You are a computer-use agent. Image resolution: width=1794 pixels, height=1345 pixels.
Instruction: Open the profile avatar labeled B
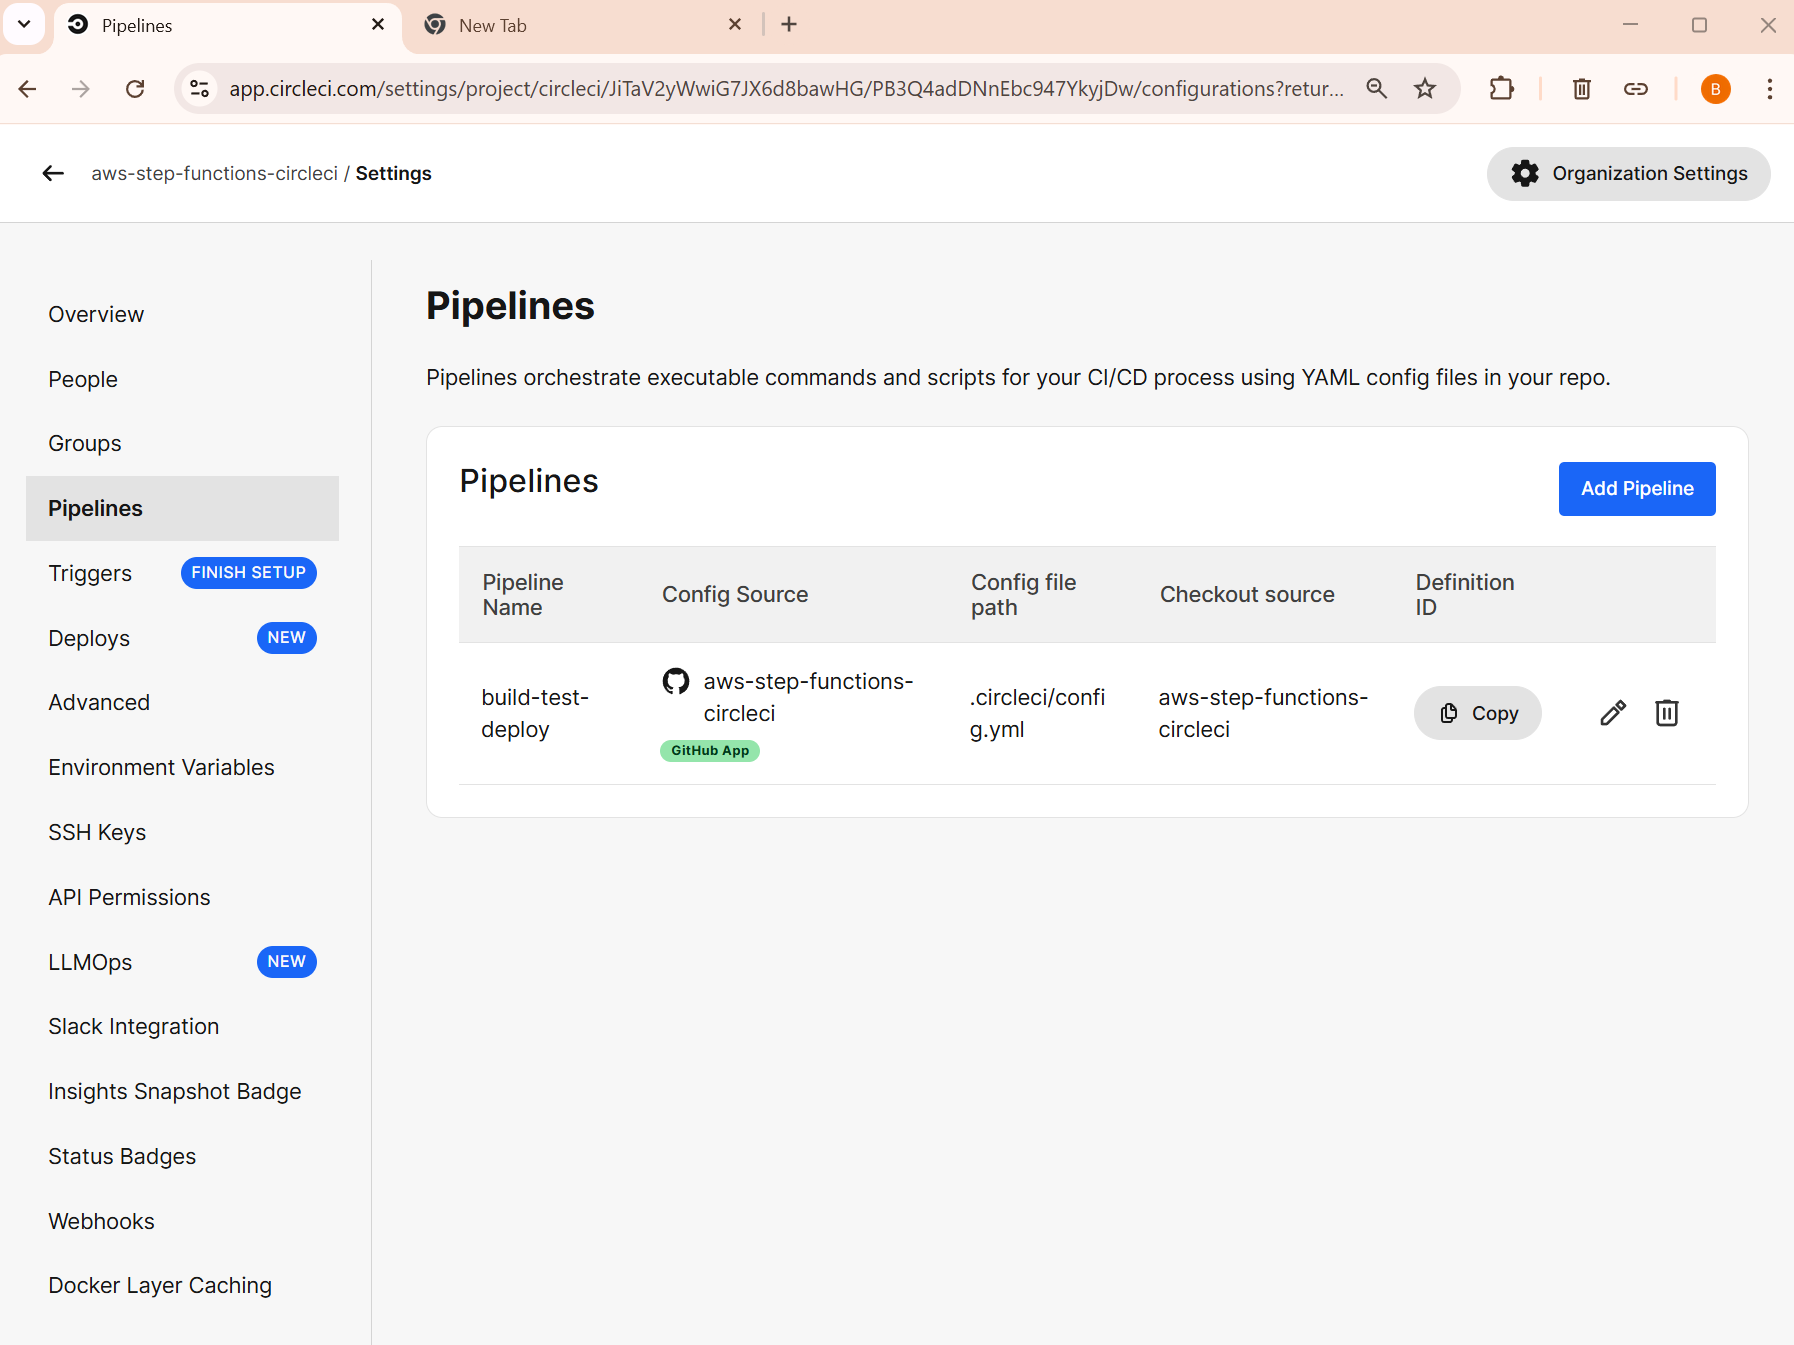click(1715, 88)
